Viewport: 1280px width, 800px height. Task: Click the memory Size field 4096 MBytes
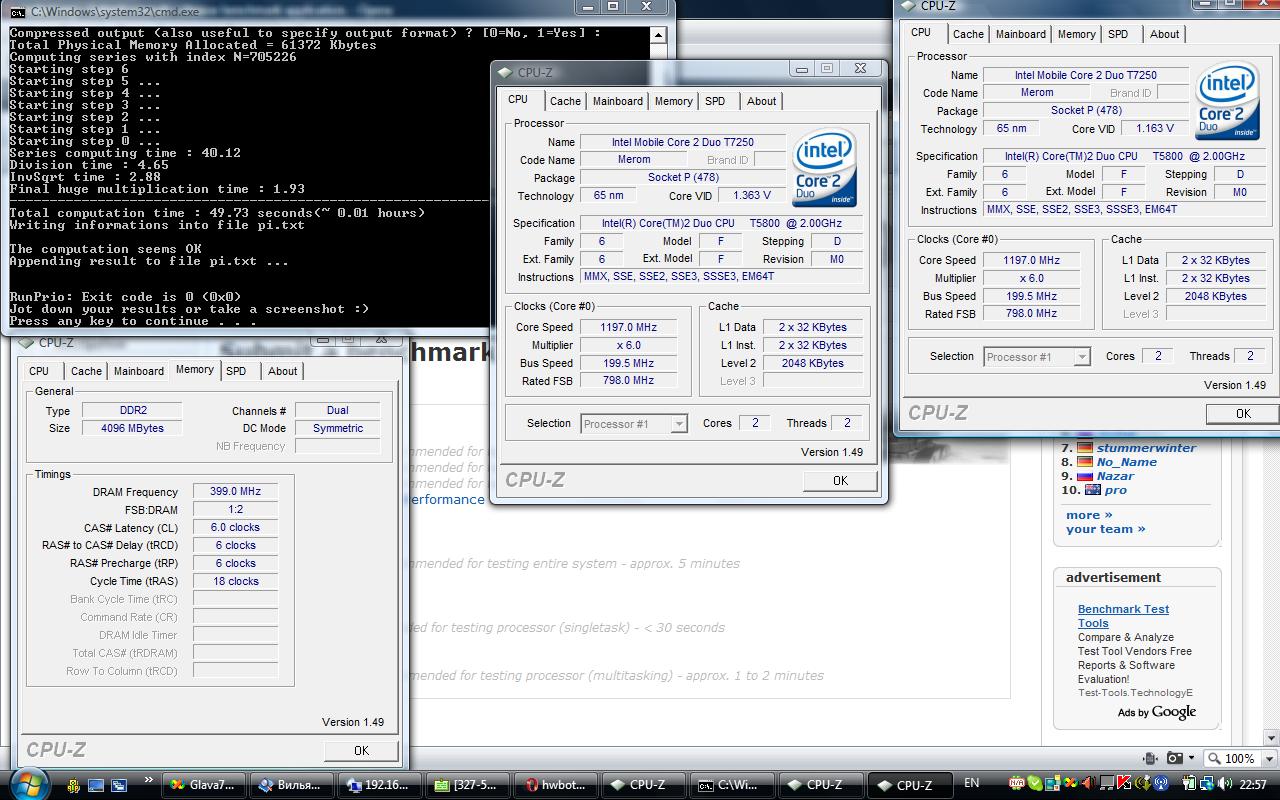click(x=132, y=428)
